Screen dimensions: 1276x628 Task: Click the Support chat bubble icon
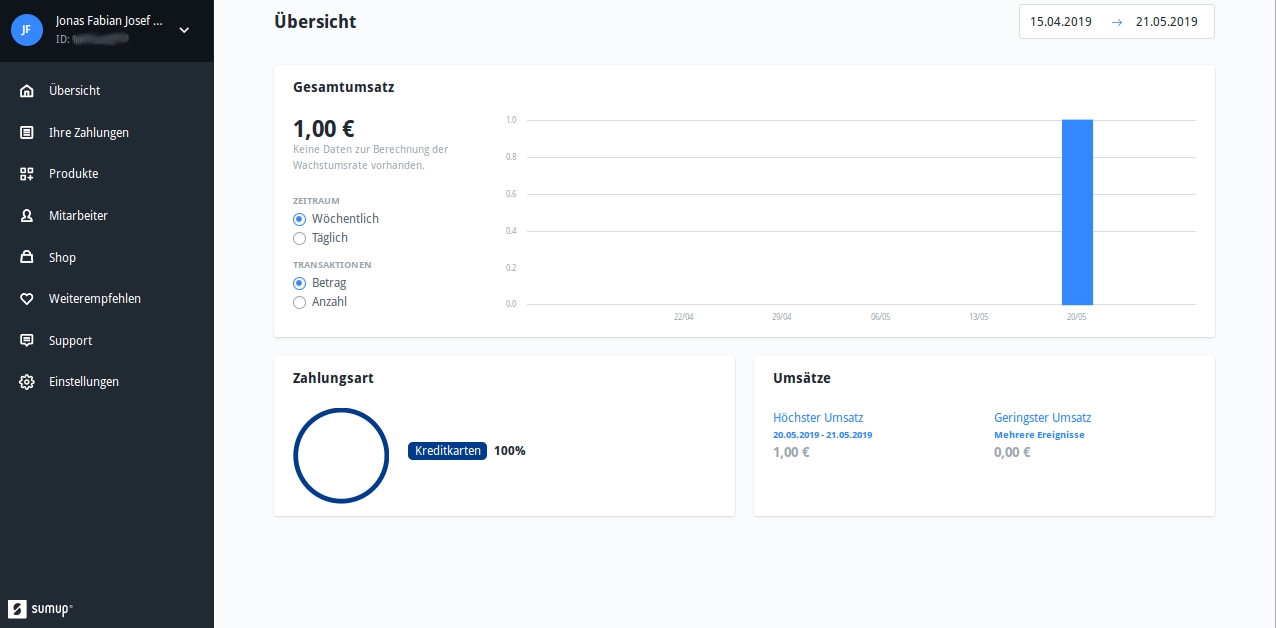coord(27,341)
